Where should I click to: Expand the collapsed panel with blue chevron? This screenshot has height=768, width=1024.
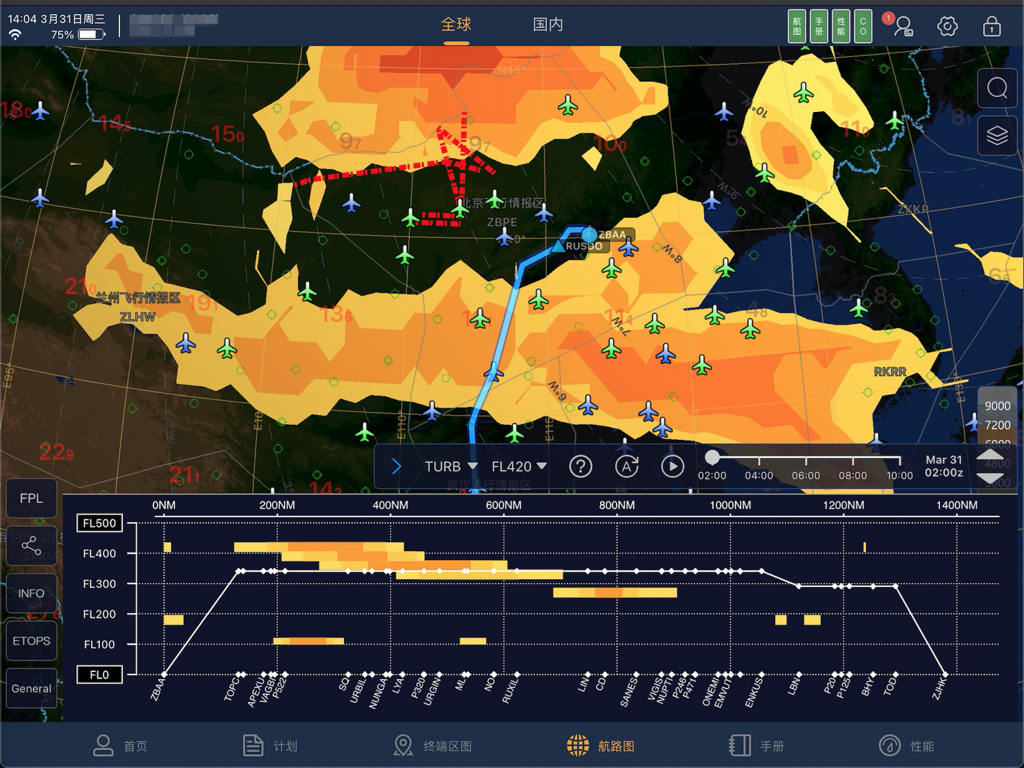[x=397, y=466]
